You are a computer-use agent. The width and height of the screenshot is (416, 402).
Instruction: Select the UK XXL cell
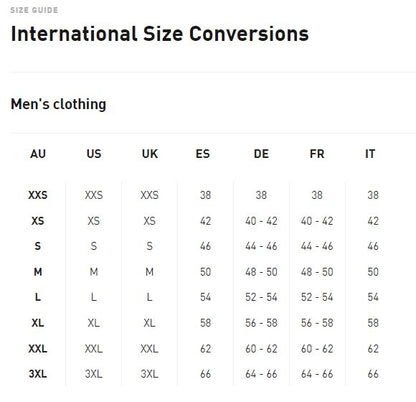pos(149,348)
